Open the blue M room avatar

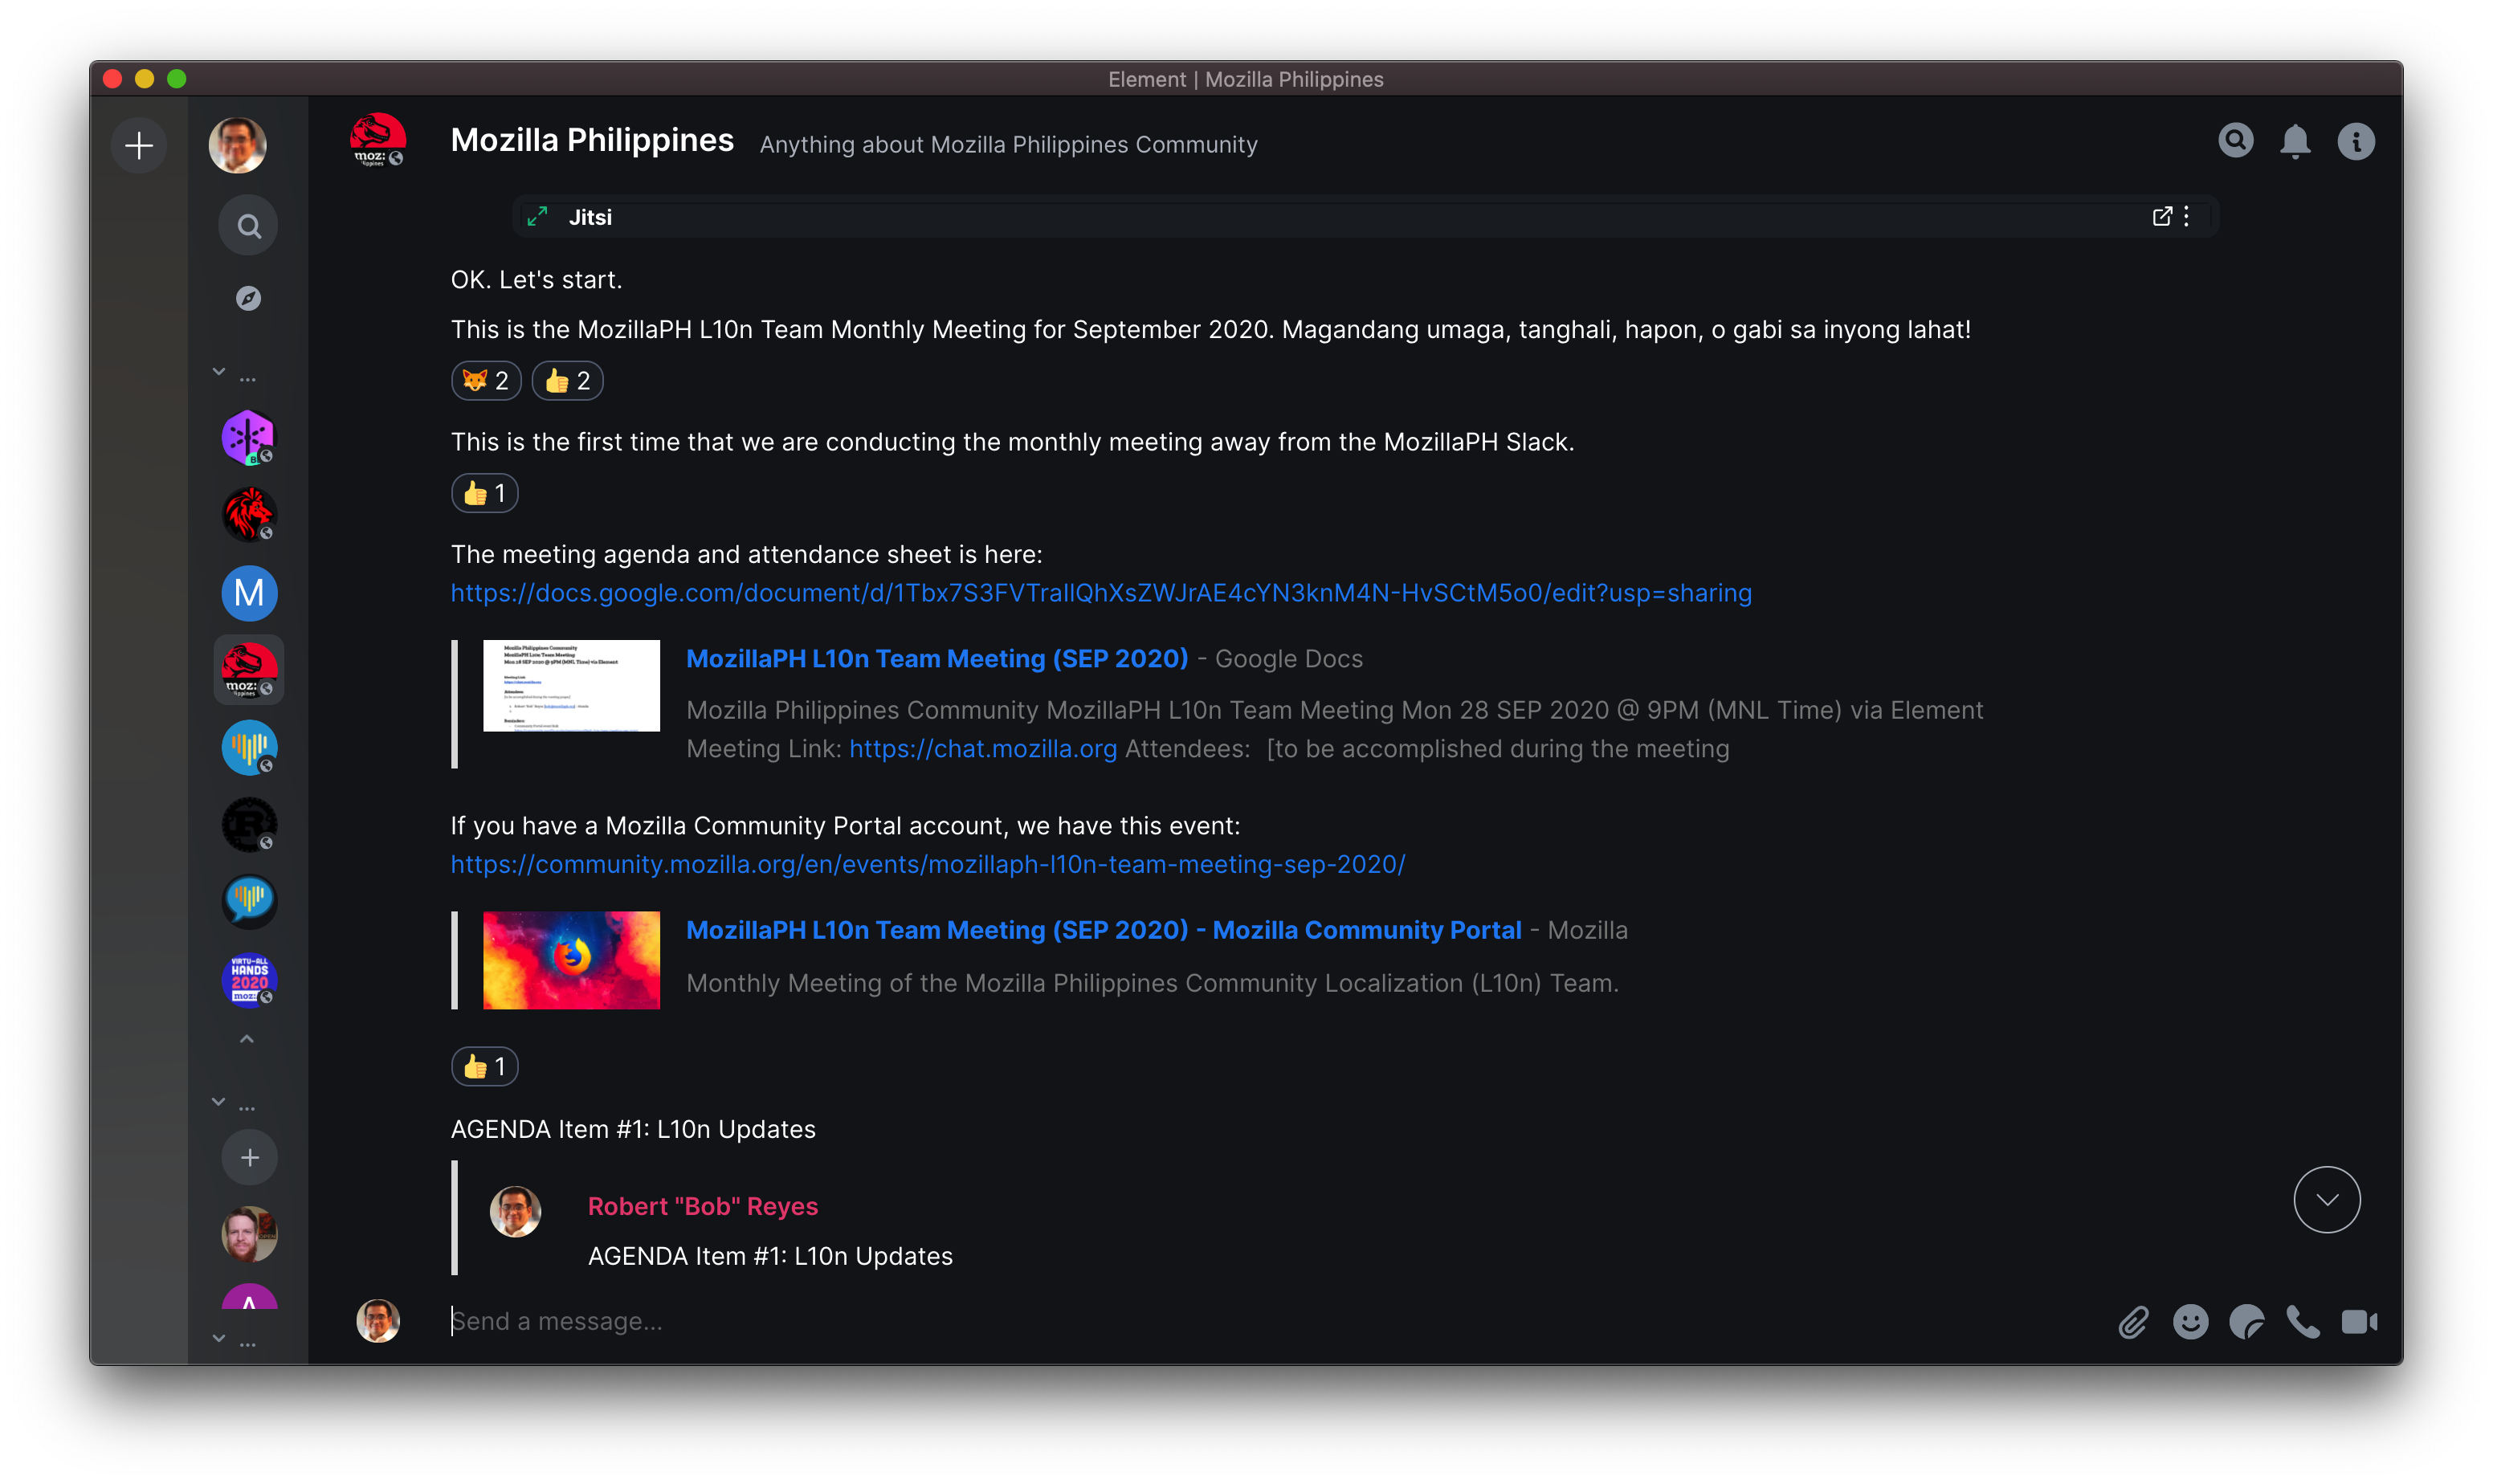(248, 593)
